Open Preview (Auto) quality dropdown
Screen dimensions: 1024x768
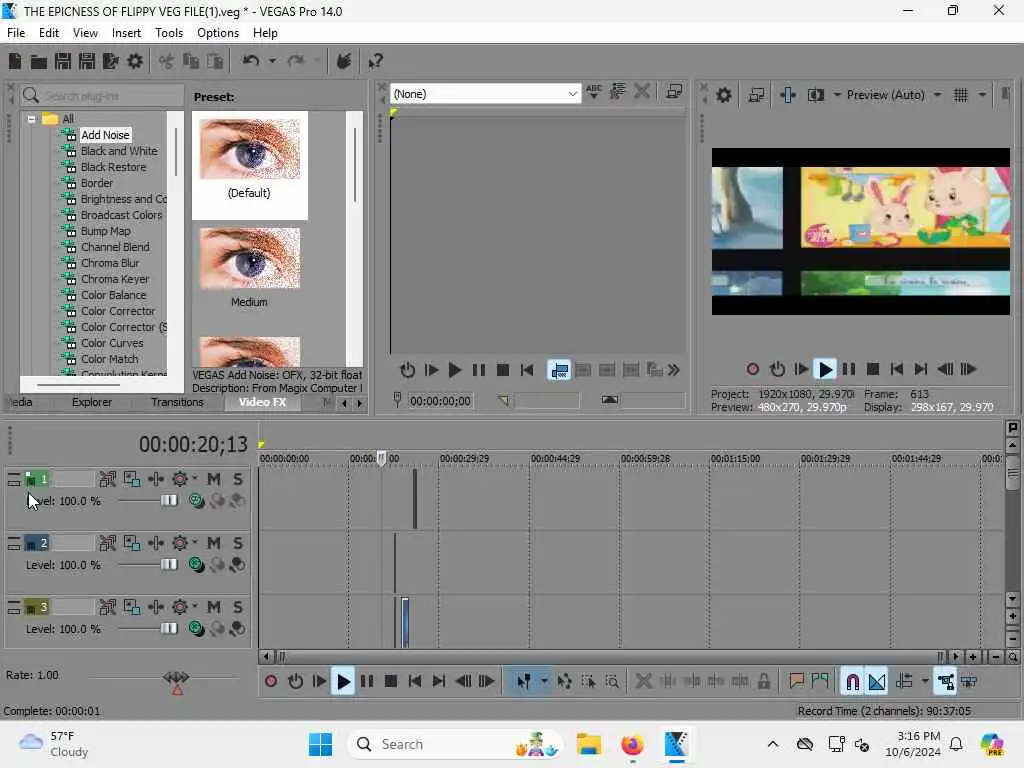click(937, 95)
